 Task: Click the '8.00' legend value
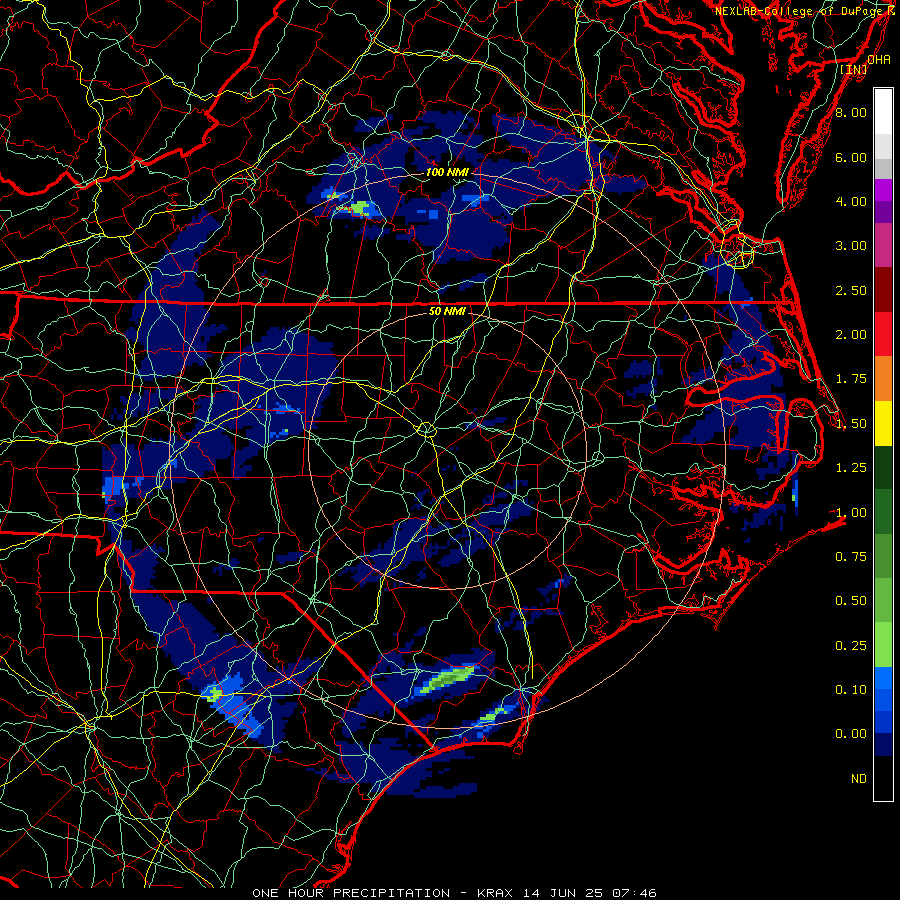click(851, 112)
